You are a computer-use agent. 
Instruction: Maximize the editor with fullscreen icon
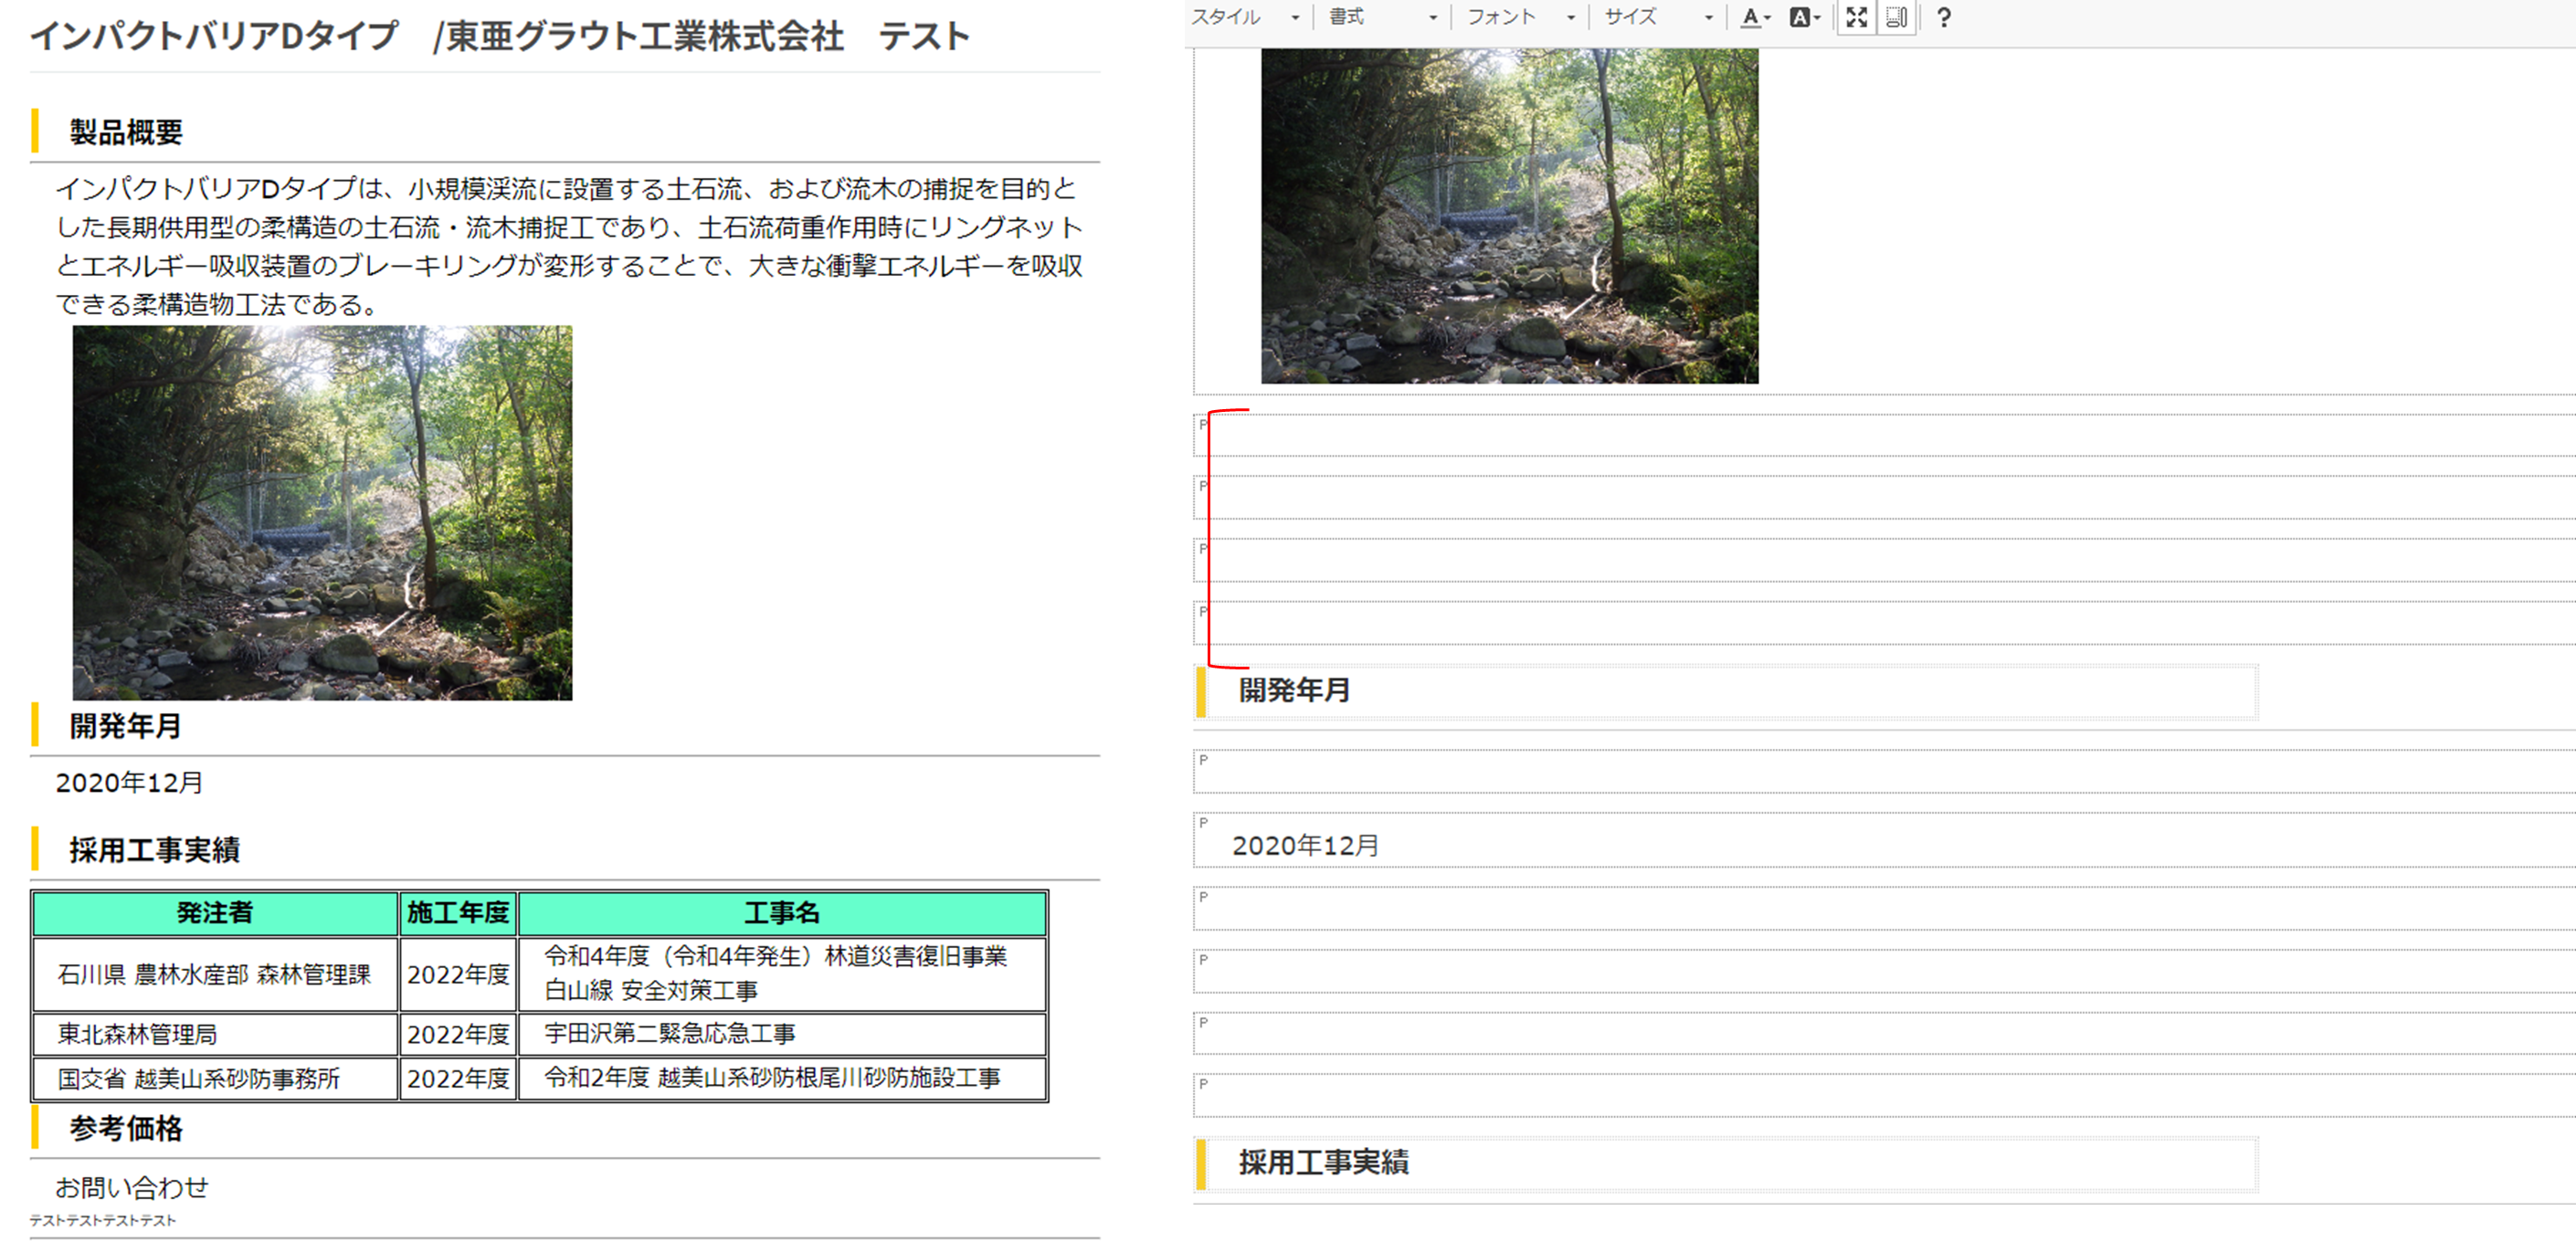tap(1856, 17)
